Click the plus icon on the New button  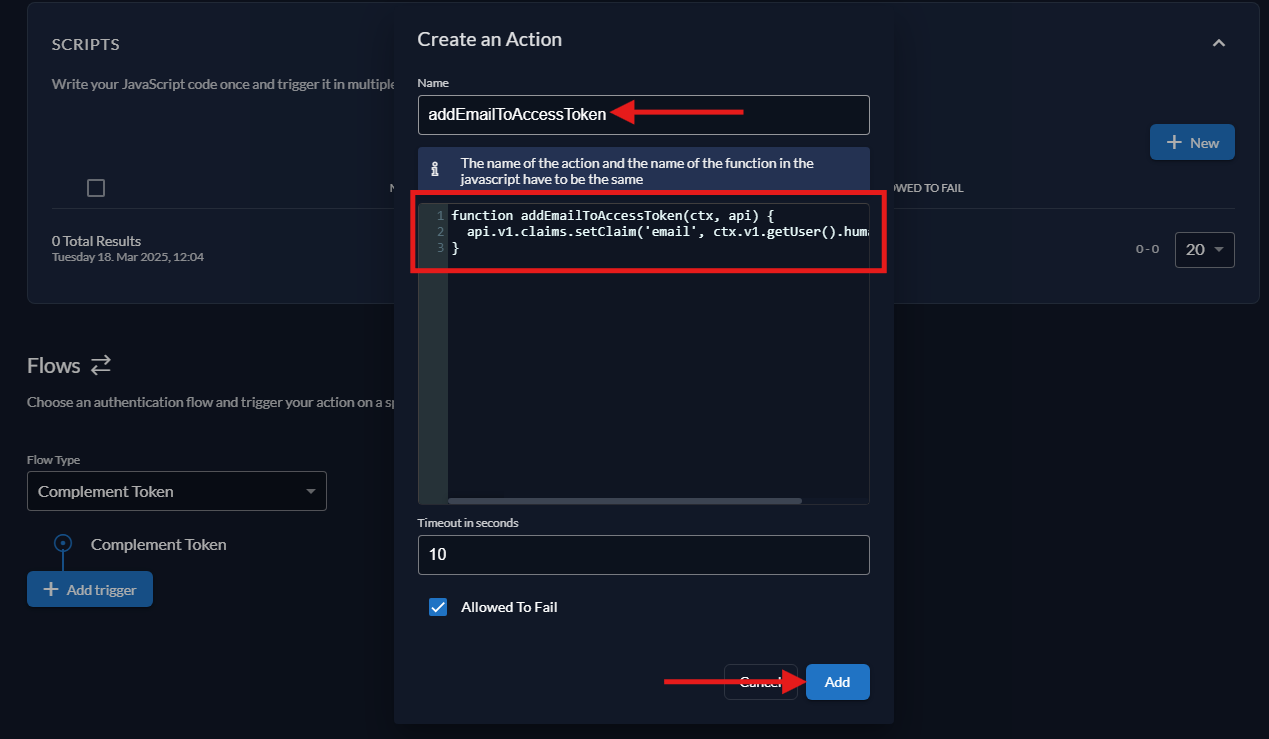[x=1176, y=142]
